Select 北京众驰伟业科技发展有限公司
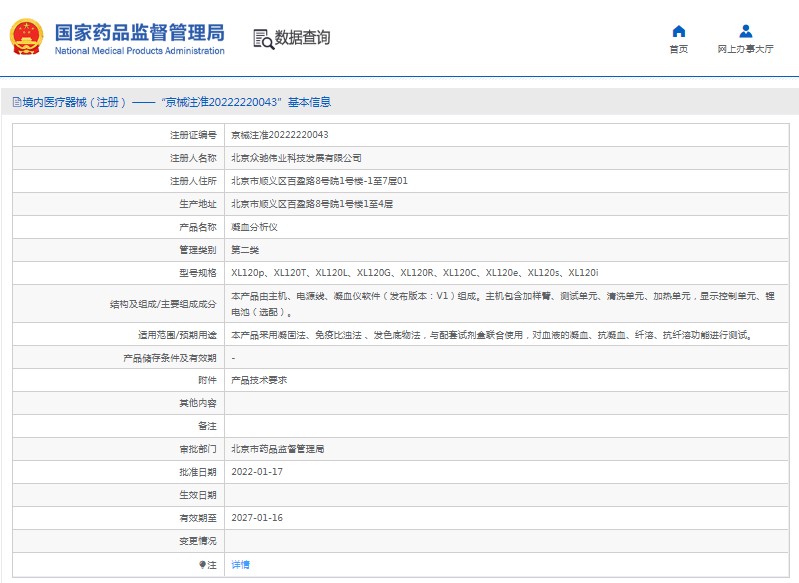 [296, 158]
